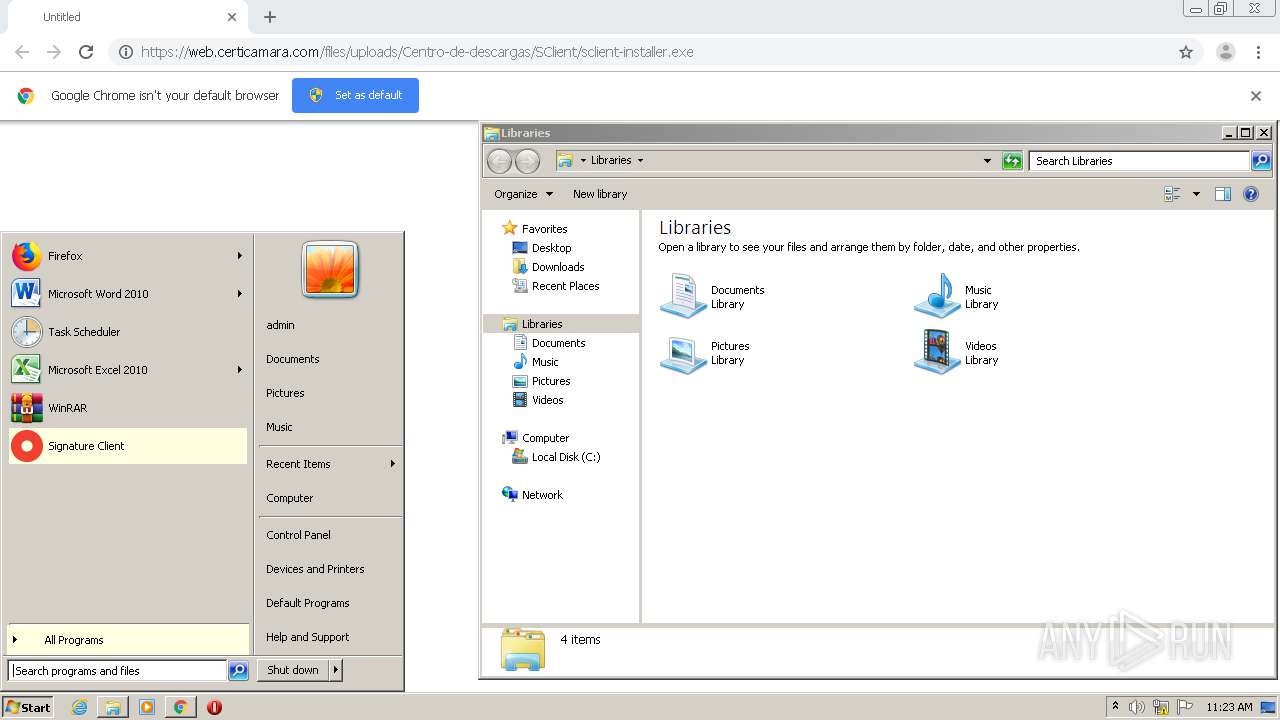Open the Pictures library icon
Image resolution: width=1280 pixels, height=720 pixels.
[x=684, y=352]
